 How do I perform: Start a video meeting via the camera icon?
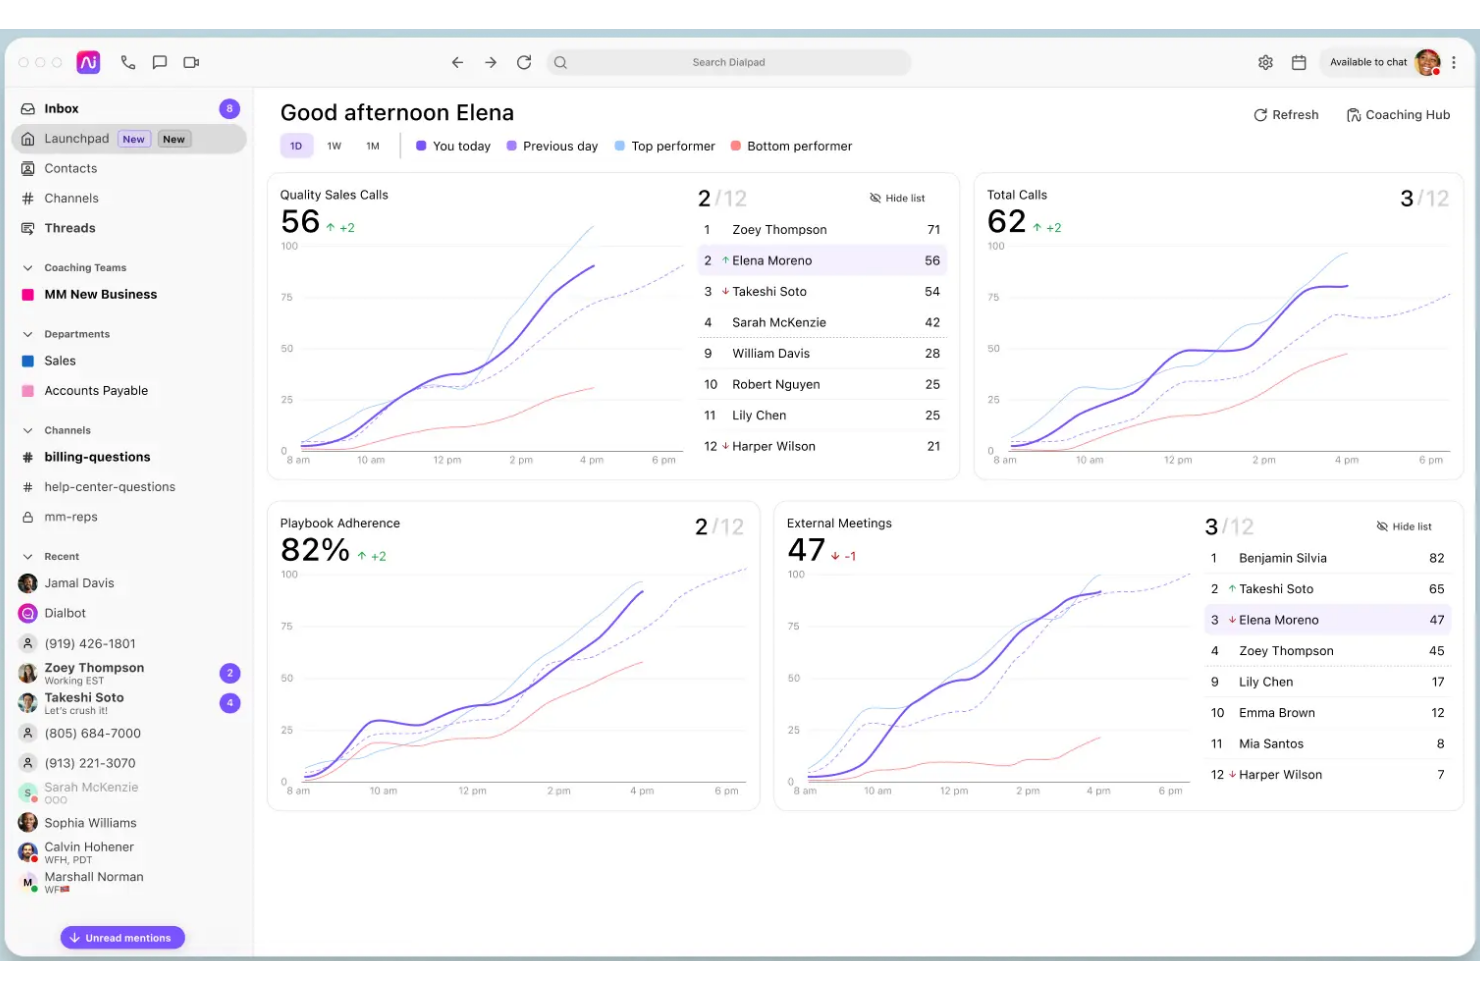point(190,62)
